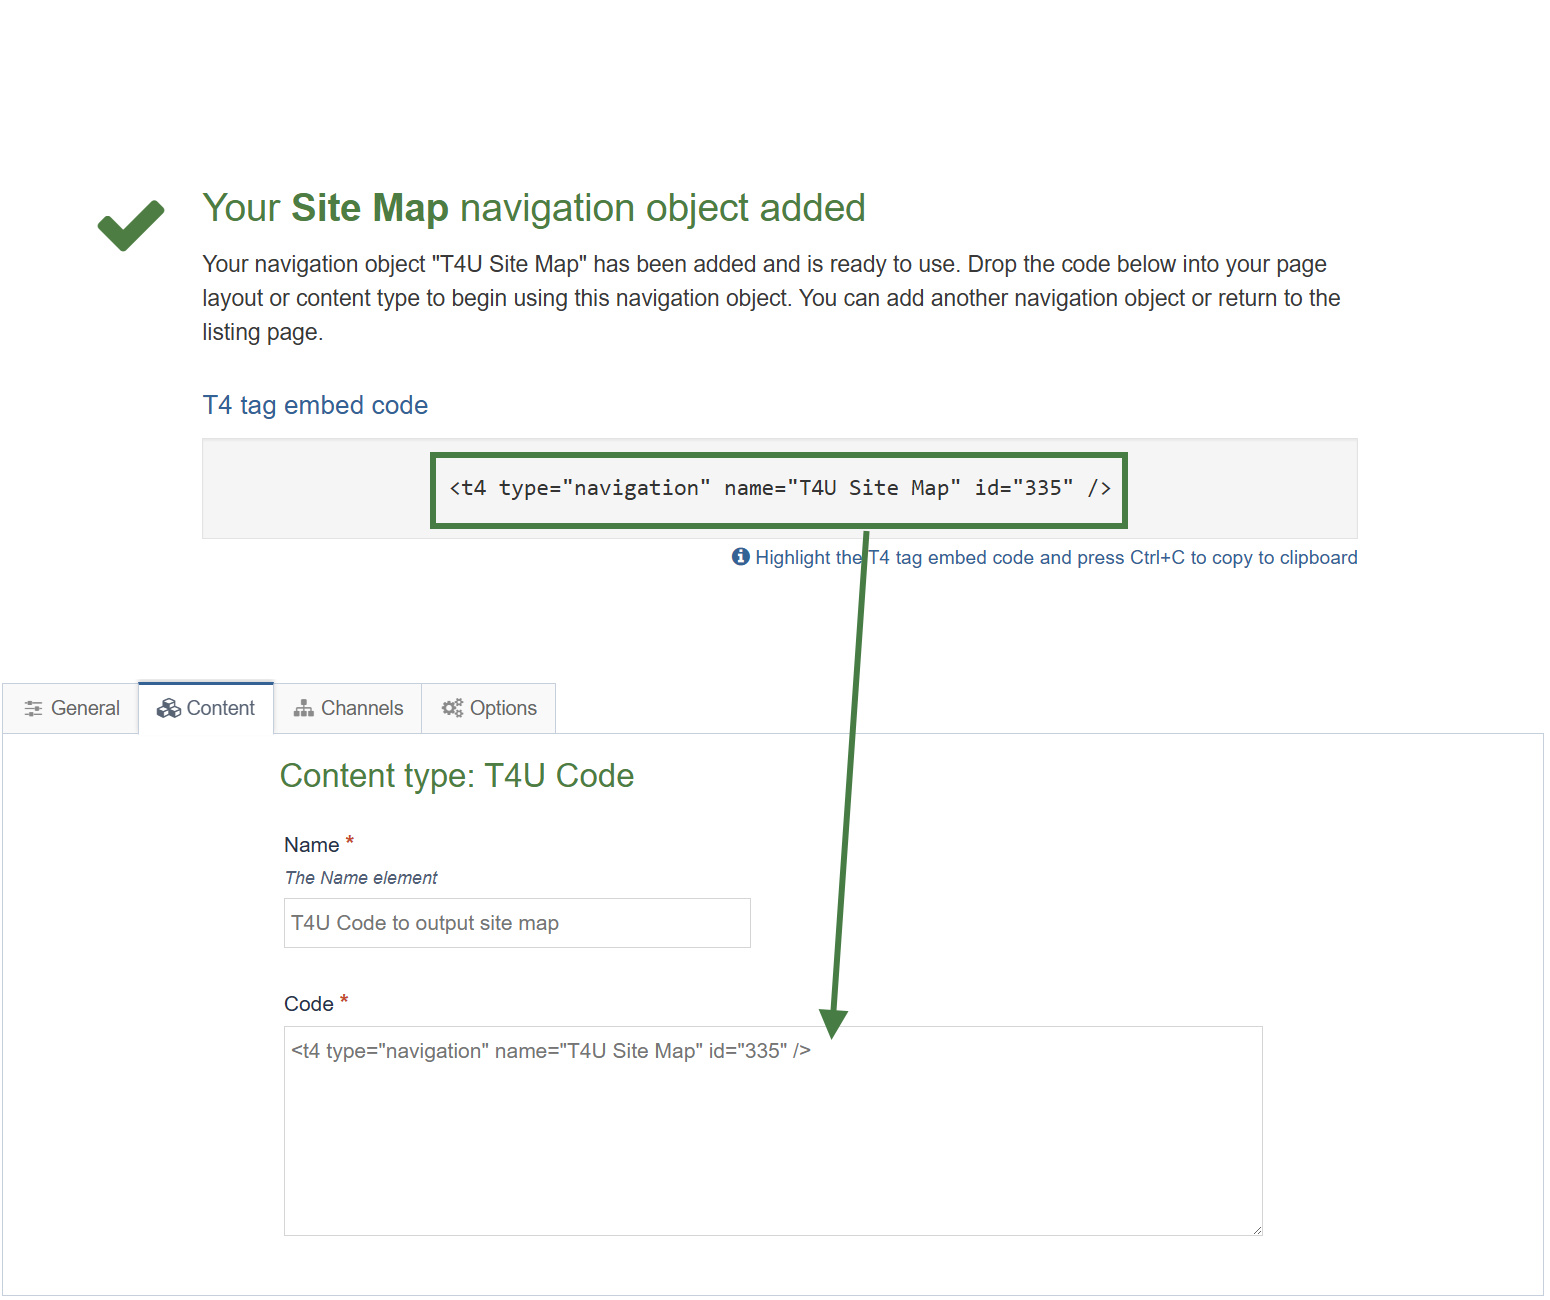Viewport: 1550px width, 1300px height.
Task: Open the Channels tab
Action: pos(360,708)
